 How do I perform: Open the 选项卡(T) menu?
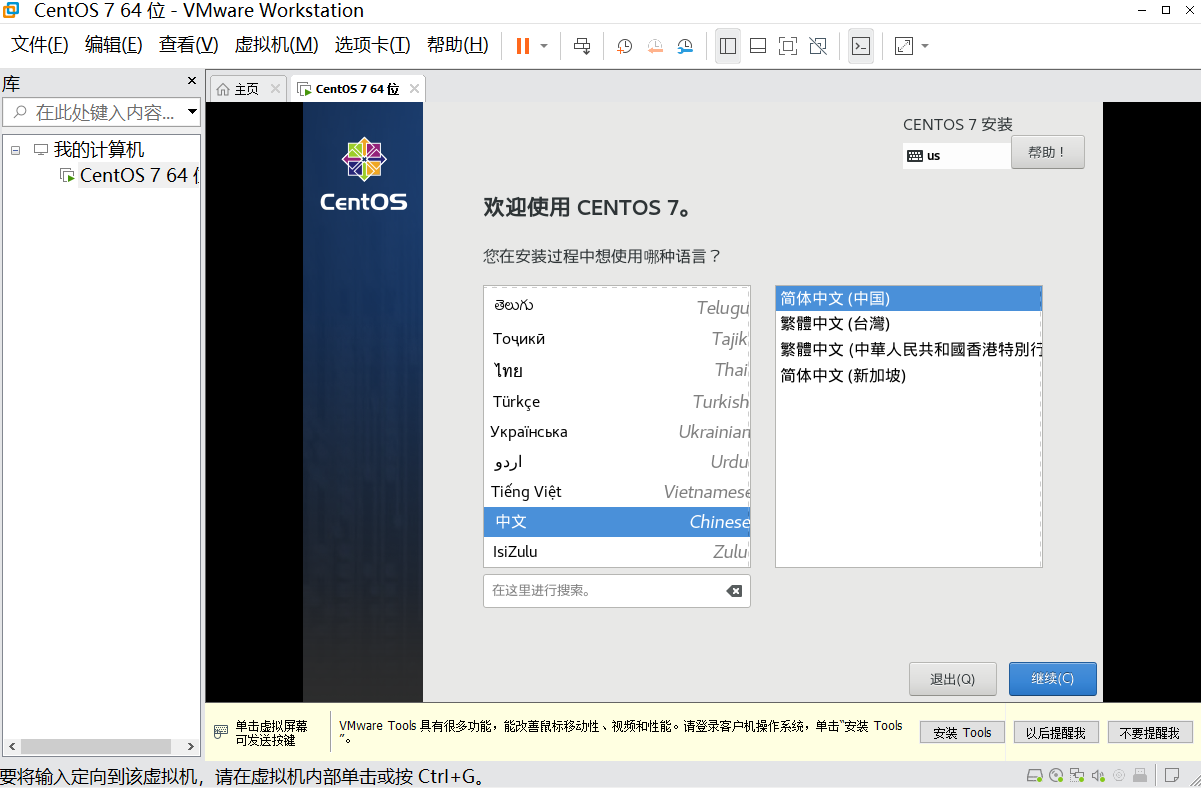372,45
